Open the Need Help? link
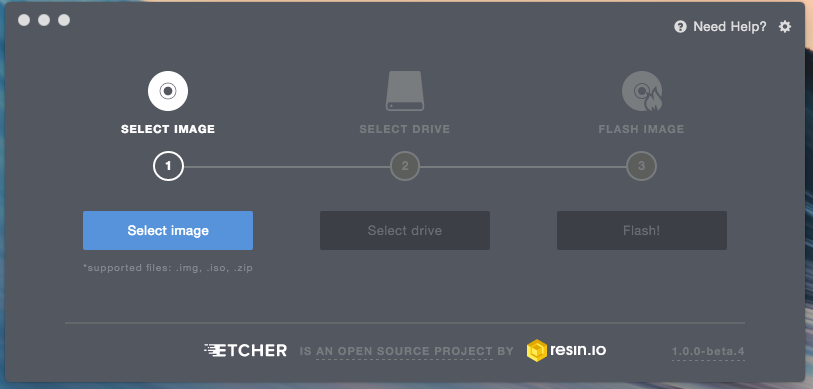 click(730, 26)
